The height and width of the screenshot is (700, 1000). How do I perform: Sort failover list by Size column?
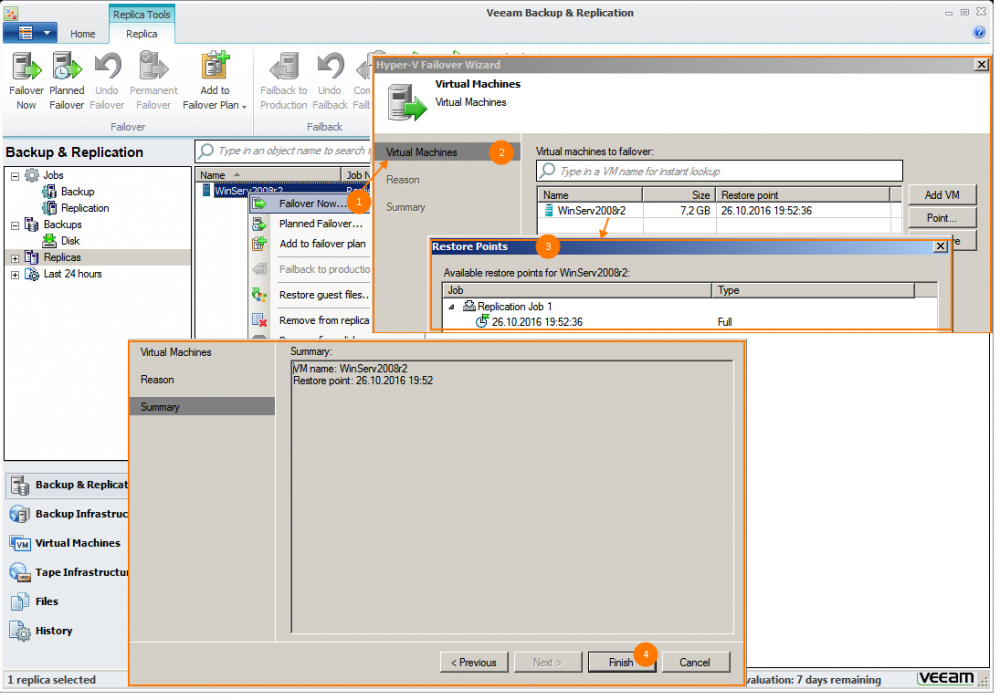point(679,195)
